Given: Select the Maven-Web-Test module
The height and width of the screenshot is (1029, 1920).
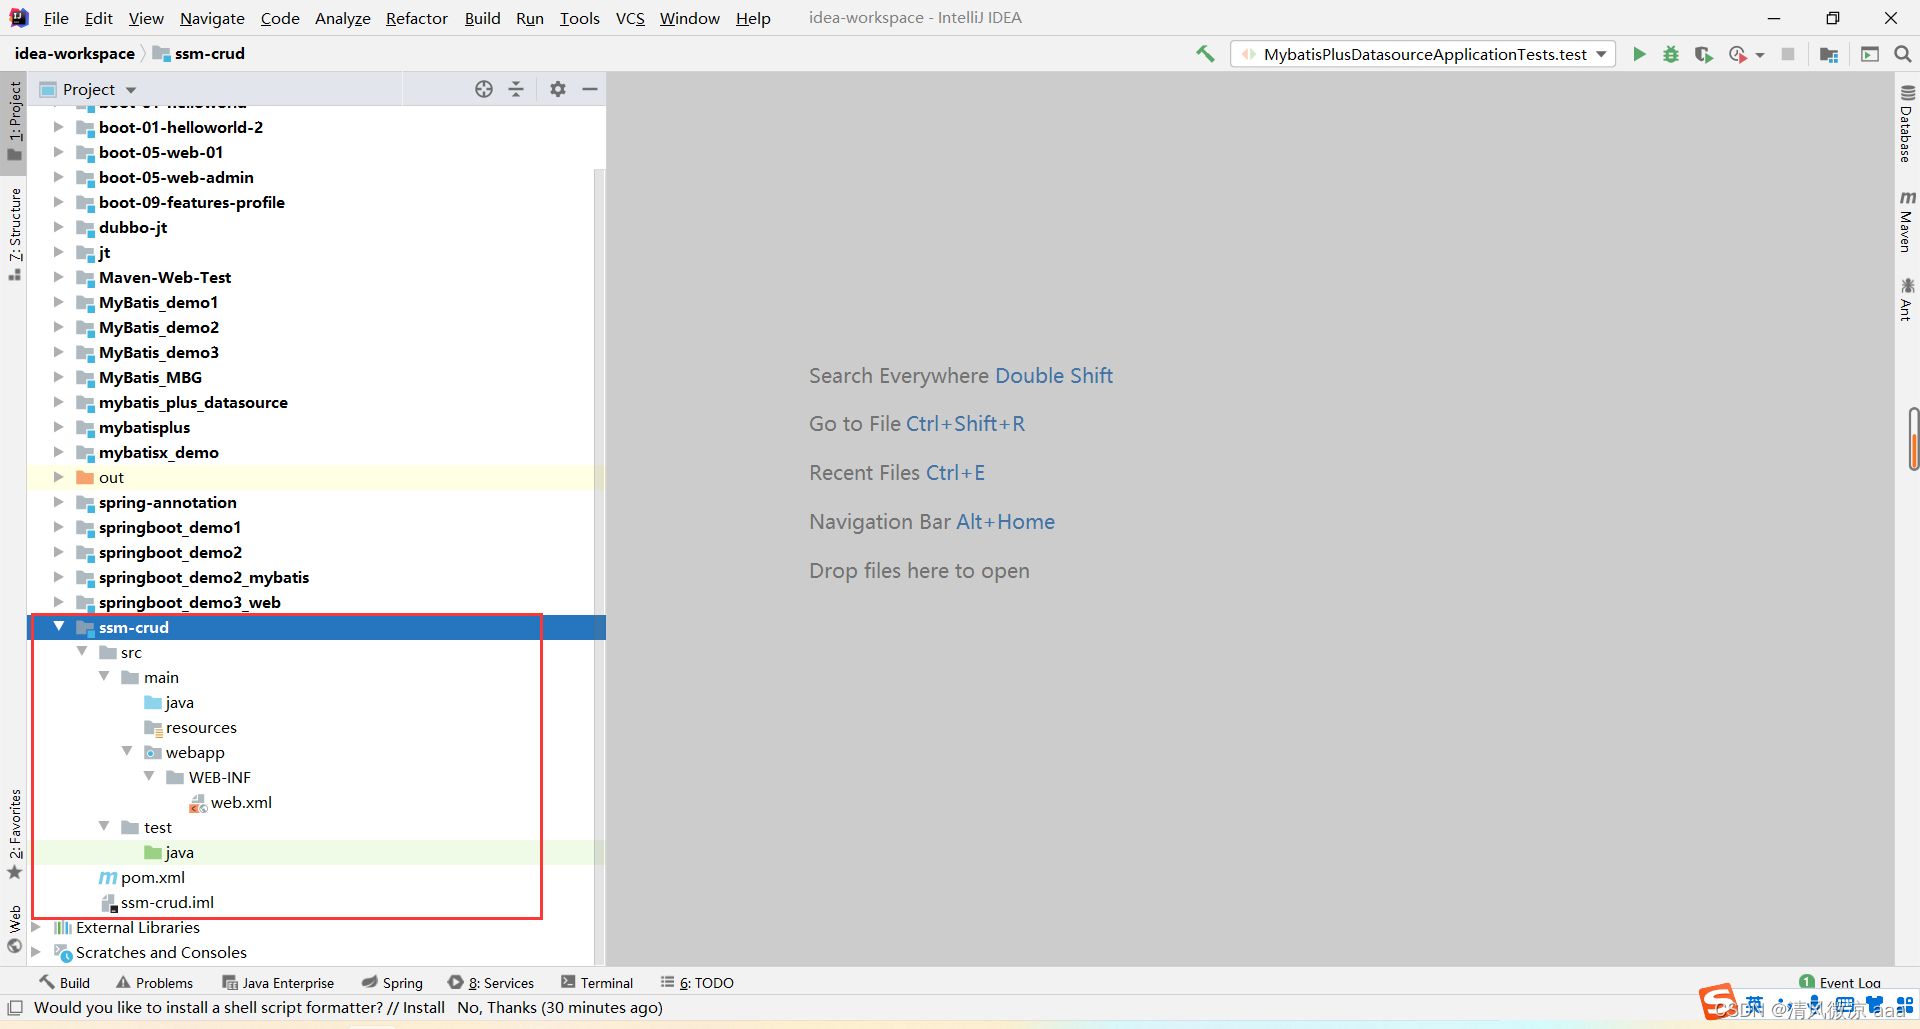Looking at the screenshot, I should tap(165, 277).
